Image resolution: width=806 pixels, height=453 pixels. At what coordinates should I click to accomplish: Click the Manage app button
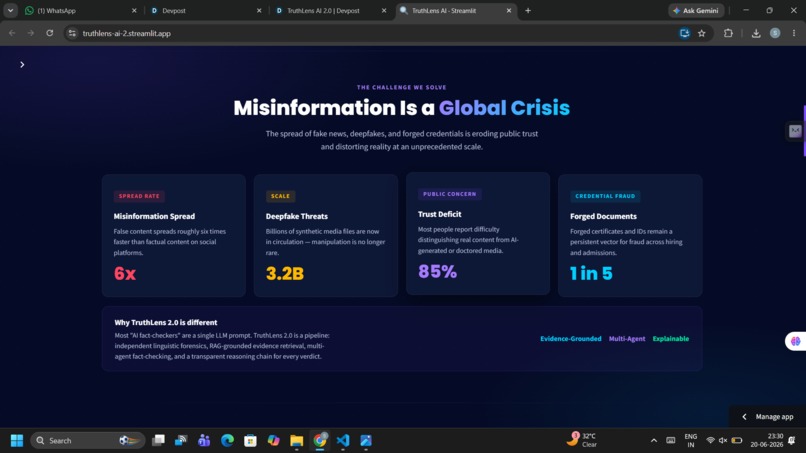point(768,416)
